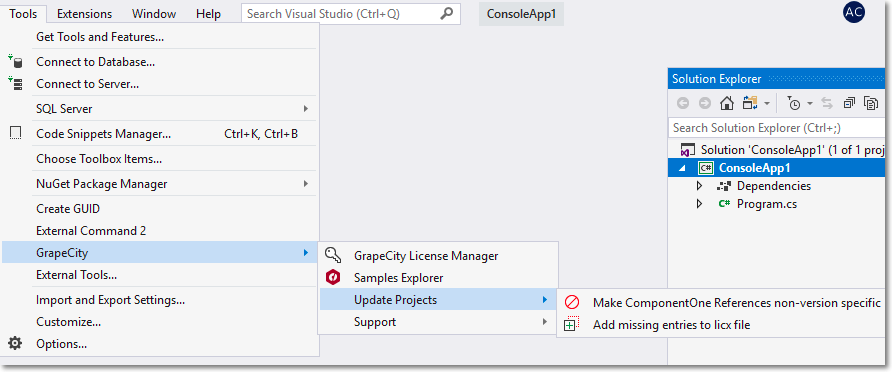The height and width of the screenshot is (372, 892).
Task: Open the user account AC avatar
Action: [x=854, y=12]
